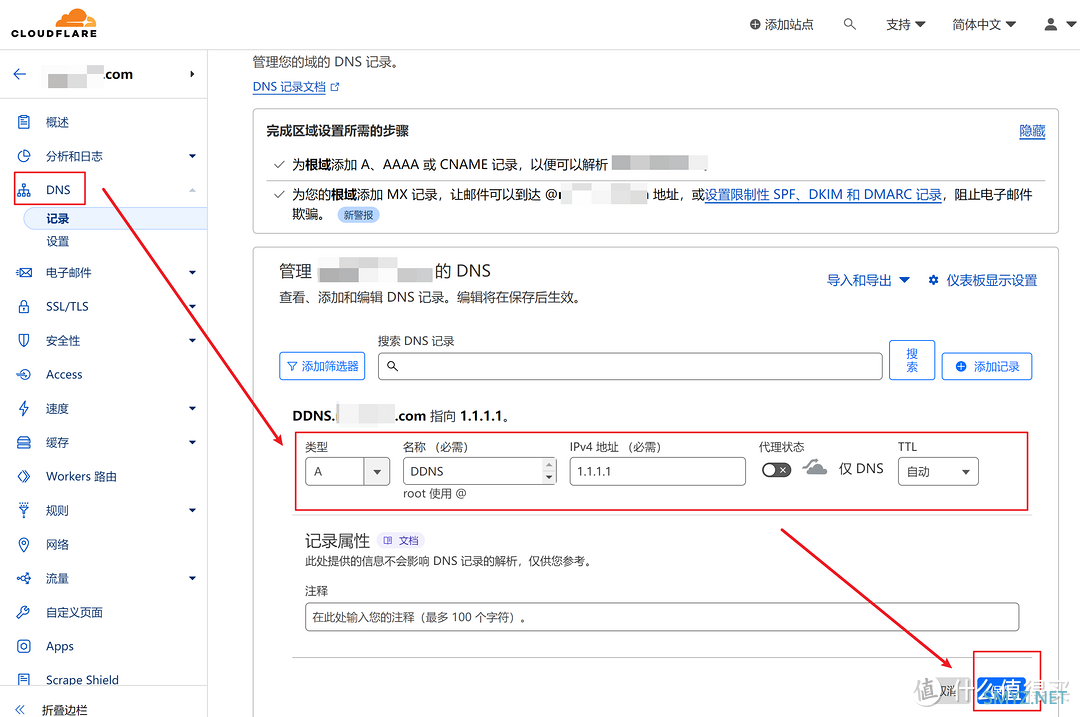Toggle the 代理状态 proxy switch
The height and width of the screenshot is (717, 1080).
point(776,470)
